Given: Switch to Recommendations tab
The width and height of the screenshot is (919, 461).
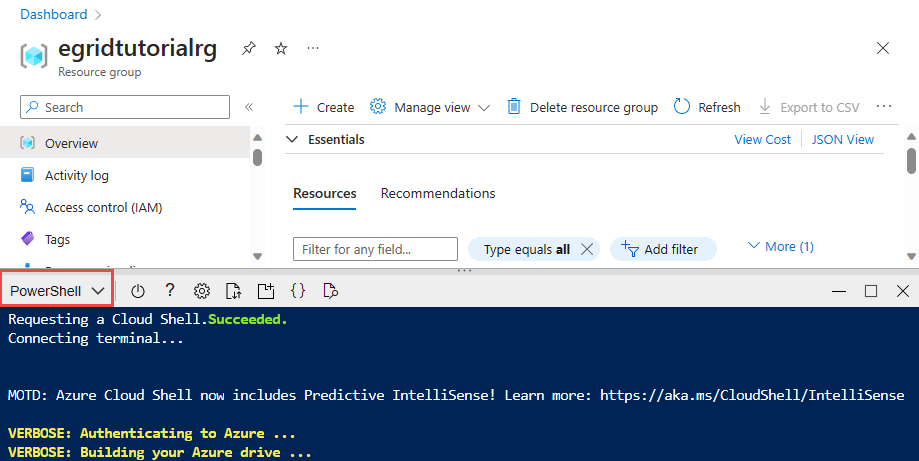Looking at the screenshot, I should [x=438, y=193].
